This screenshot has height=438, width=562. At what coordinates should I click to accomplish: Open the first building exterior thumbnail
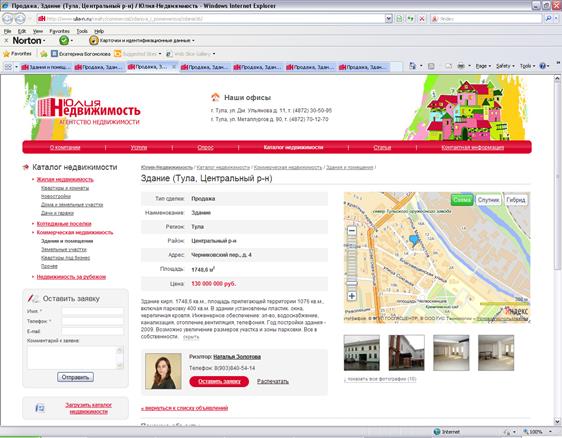click(362, 353)
